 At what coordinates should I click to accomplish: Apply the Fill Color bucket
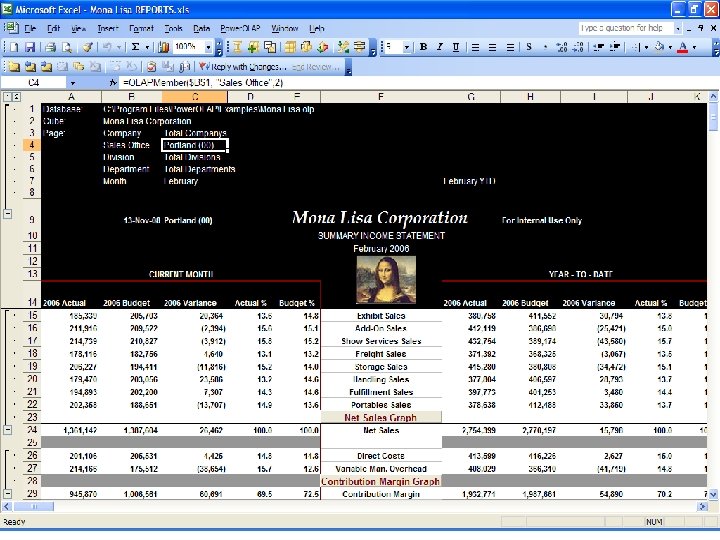[x=659, y=47]
